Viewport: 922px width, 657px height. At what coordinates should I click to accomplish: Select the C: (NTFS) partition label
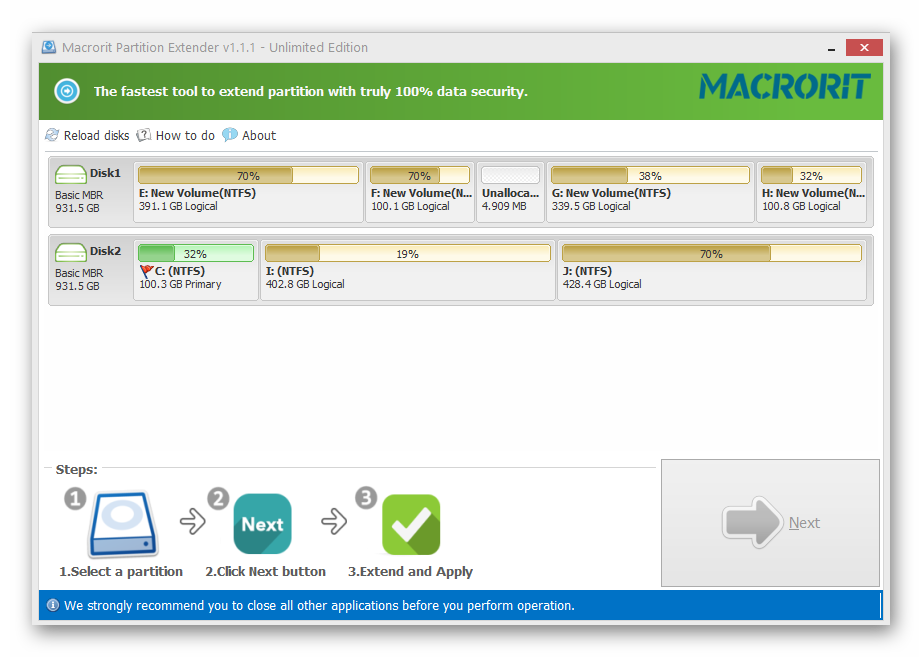click(x=180, y=271)
